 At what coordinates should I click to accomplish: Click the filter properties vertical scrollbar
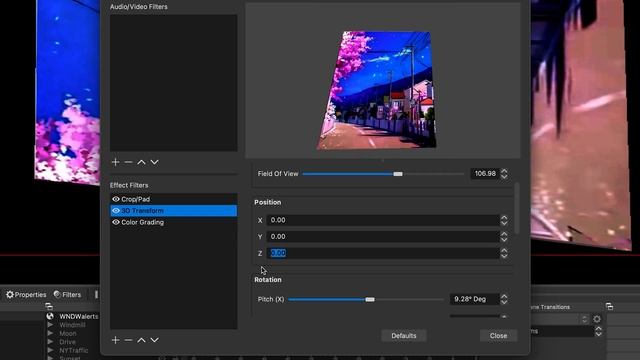517,208
